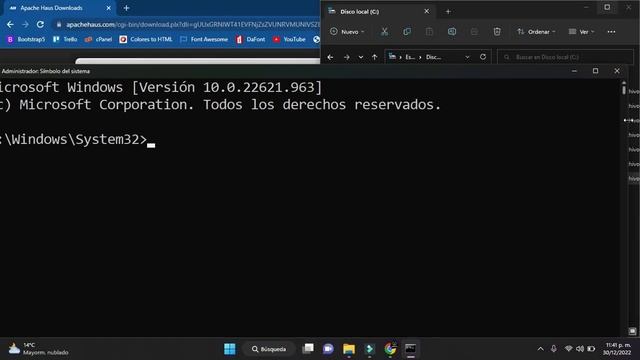The image size is (640, 360).
Task: Open the Colores to HTML bookmark
Action: 146,39
